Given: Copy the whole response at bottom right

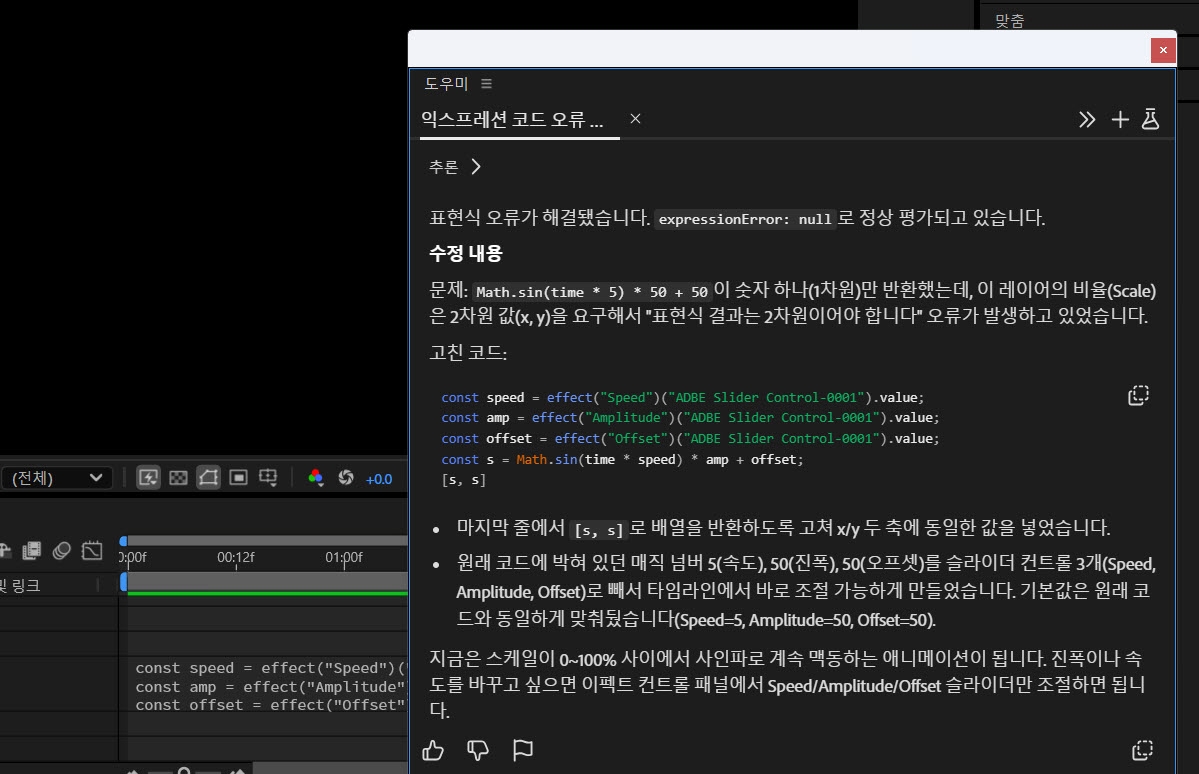Looking at the screenshot, I should coord(1142,750).
